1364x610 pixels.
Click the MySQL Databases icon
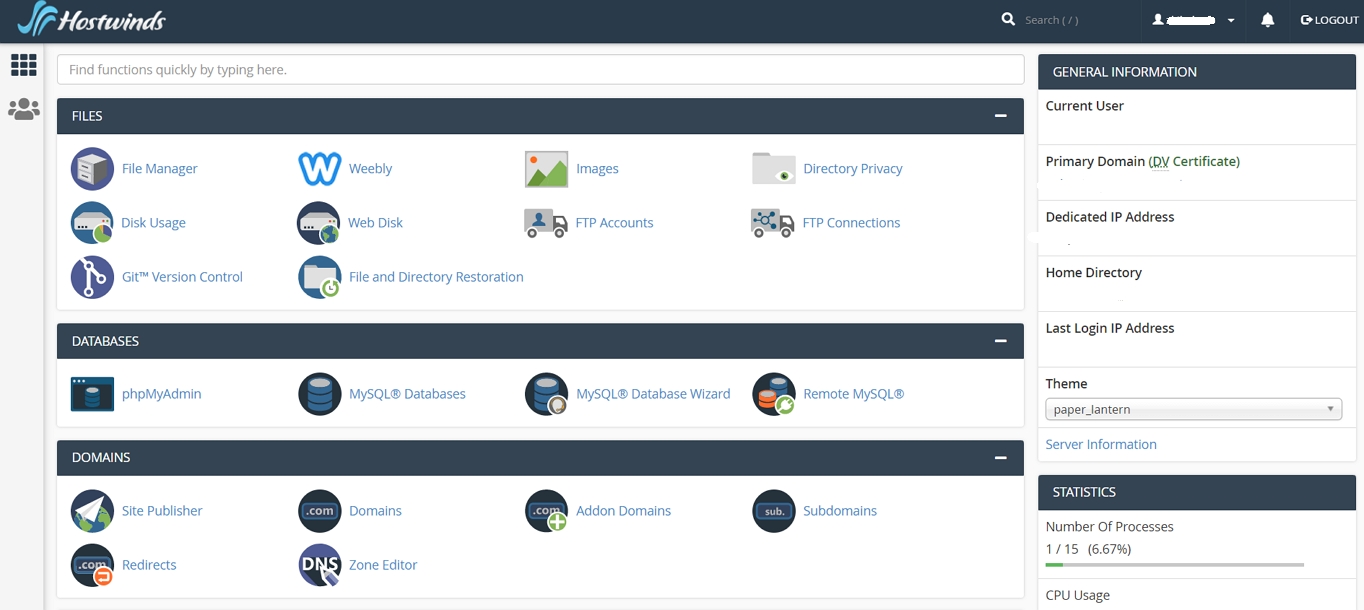coord(320,394)
